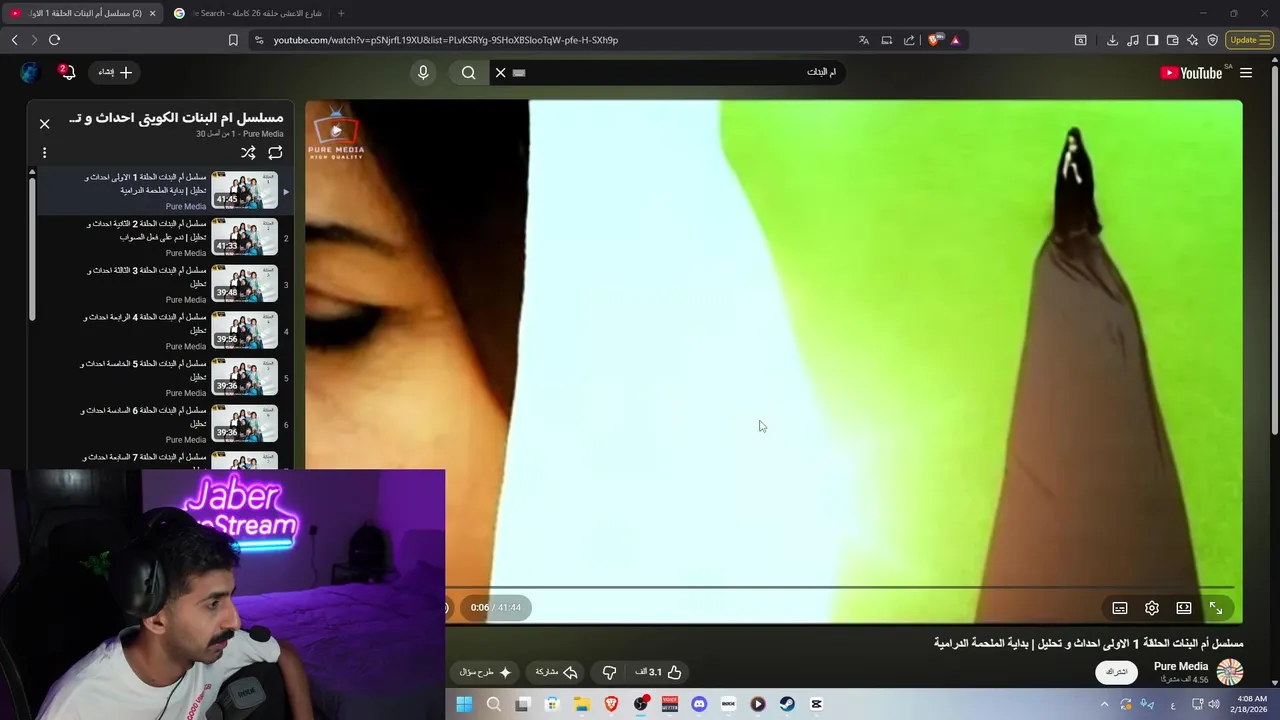Image resolution: width=1280 pixels, height=720 pixels.
Task: Open the Windows Start menu
Action: [464, 704]
